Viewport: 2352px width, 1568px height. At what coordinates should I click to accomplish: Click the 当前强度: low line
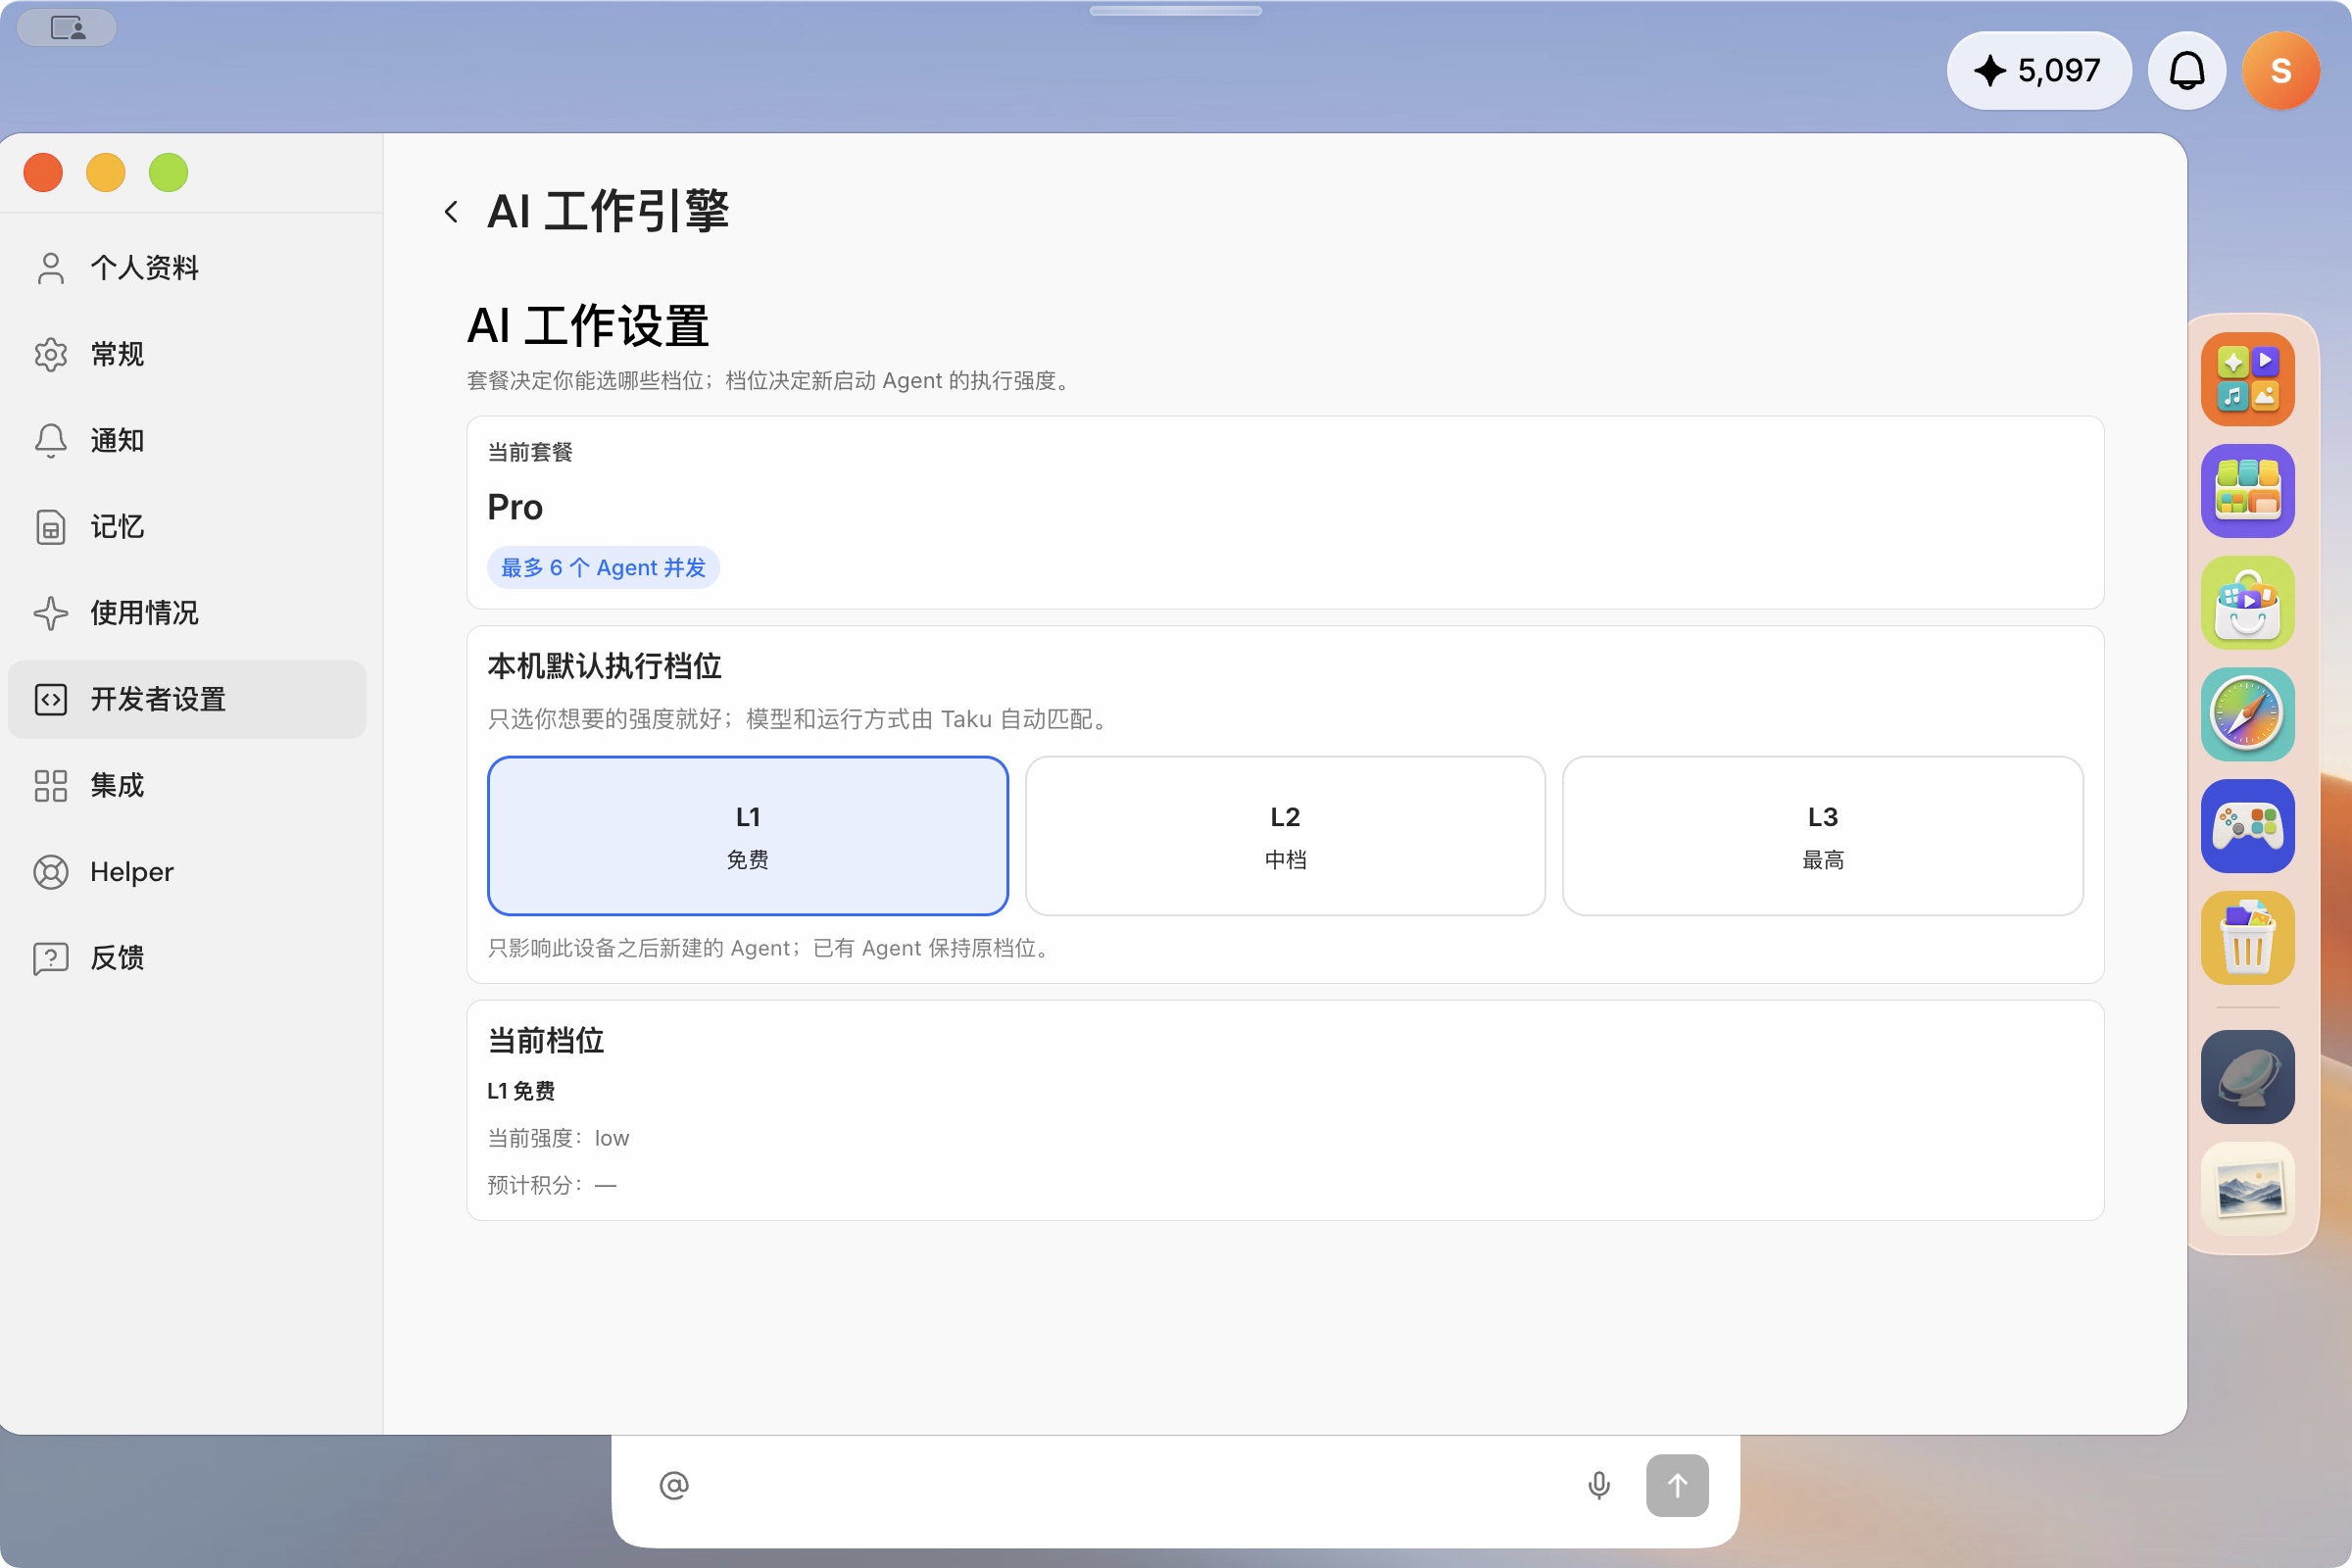coord(558,1138)
